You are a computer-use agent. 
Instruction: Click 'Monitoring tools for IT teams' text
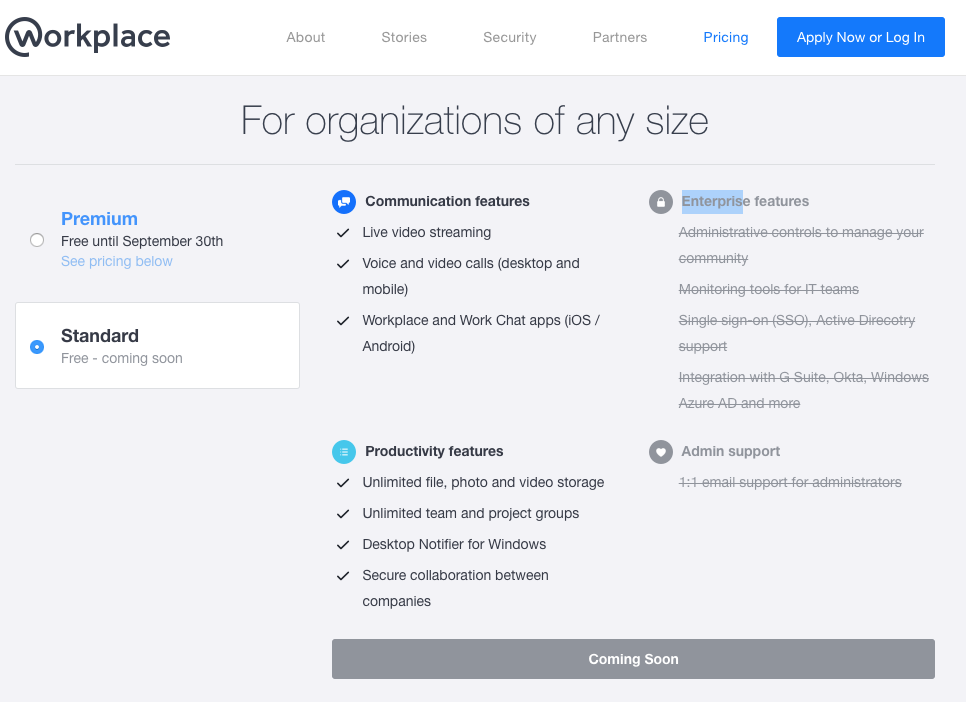(x=768, y=289)
